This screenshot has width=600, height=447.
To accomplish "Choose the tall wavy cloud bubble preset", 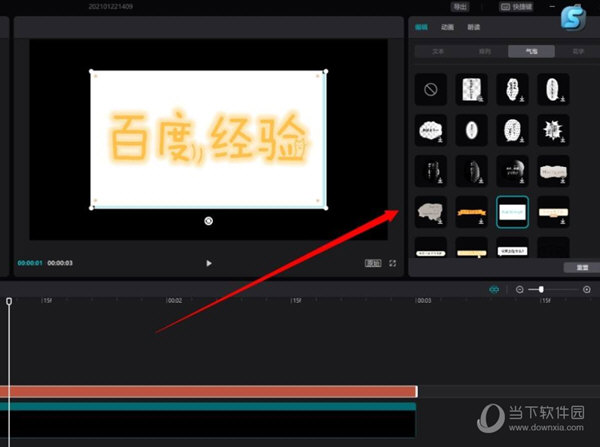I will point(512,90).
